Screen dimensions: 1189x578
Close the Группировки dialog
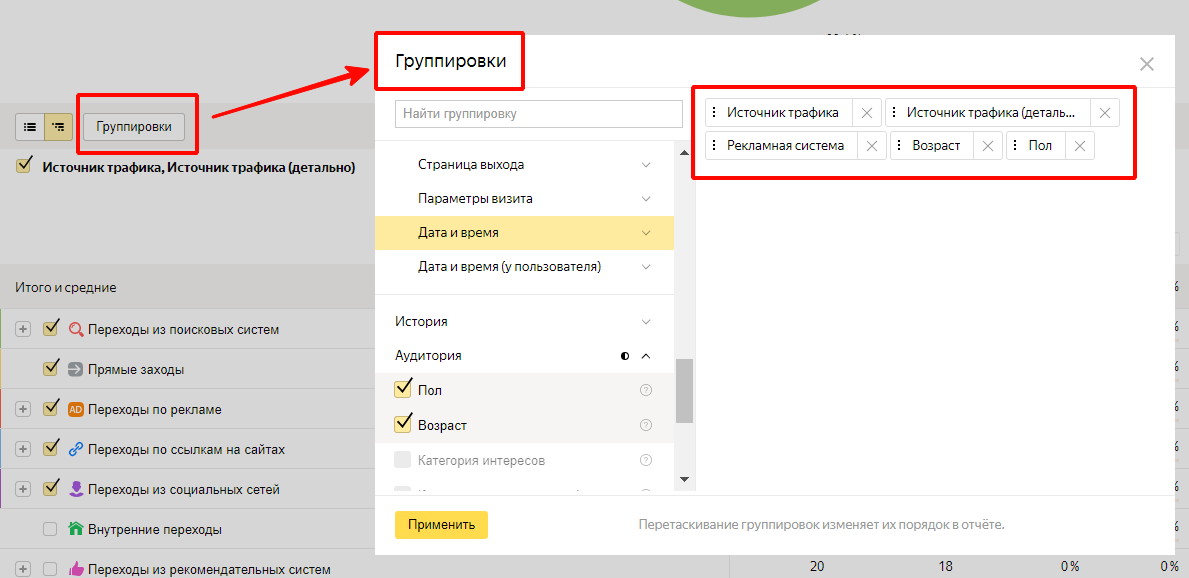[1146, 64]
